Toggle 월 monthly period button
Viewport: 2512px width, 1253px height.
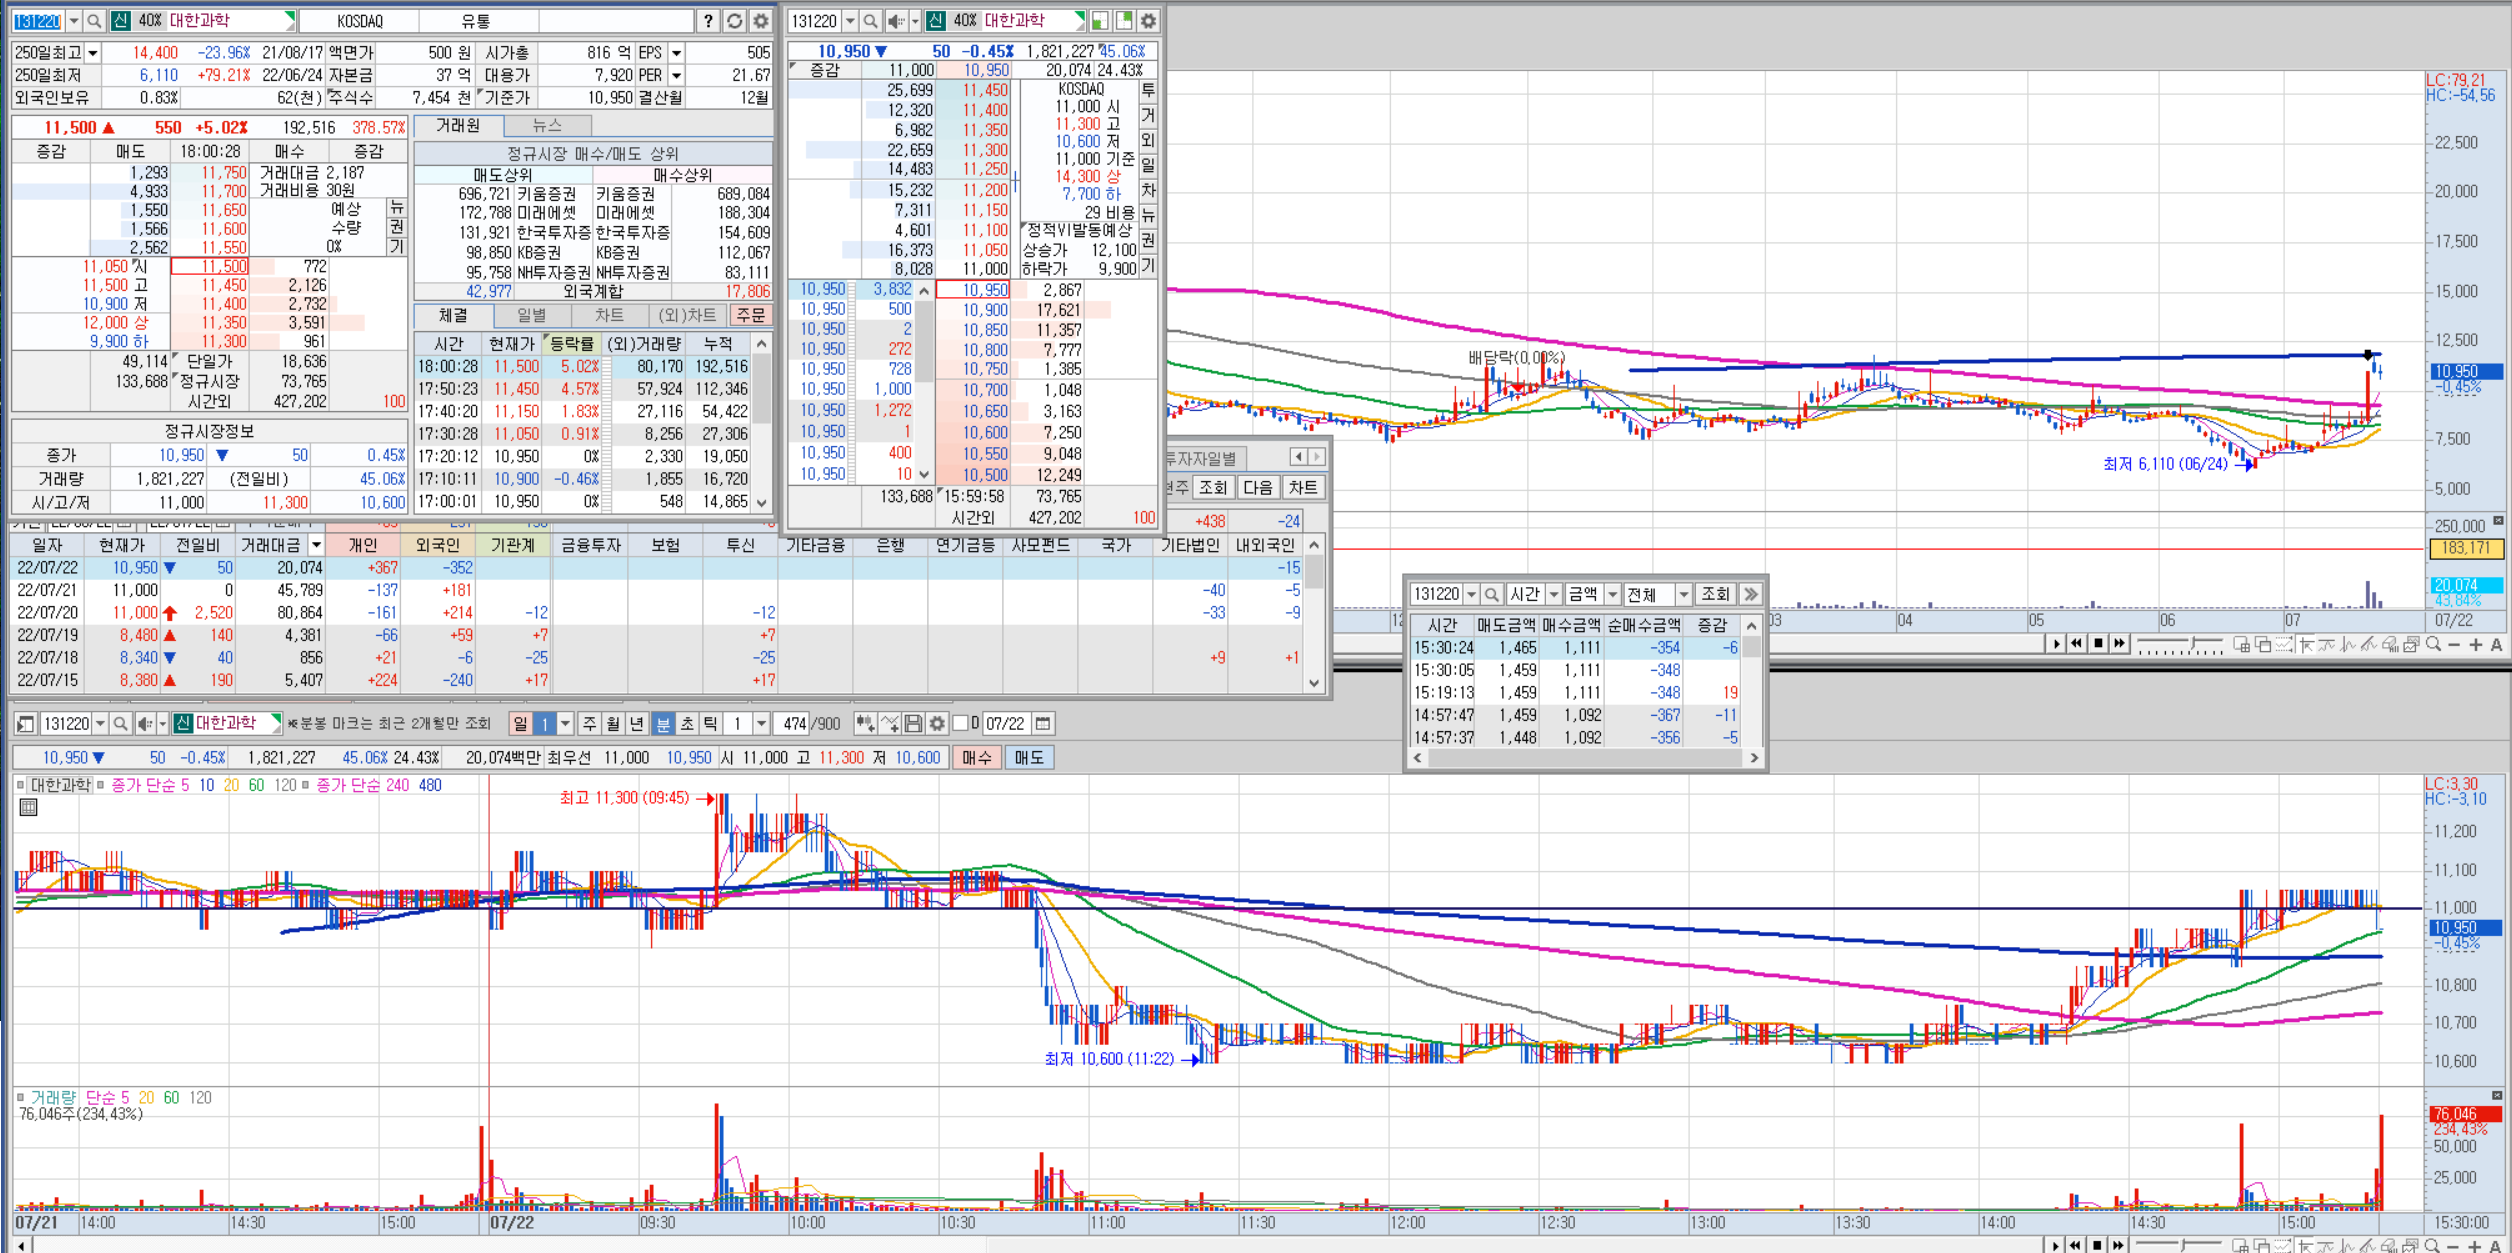point(613,723)
